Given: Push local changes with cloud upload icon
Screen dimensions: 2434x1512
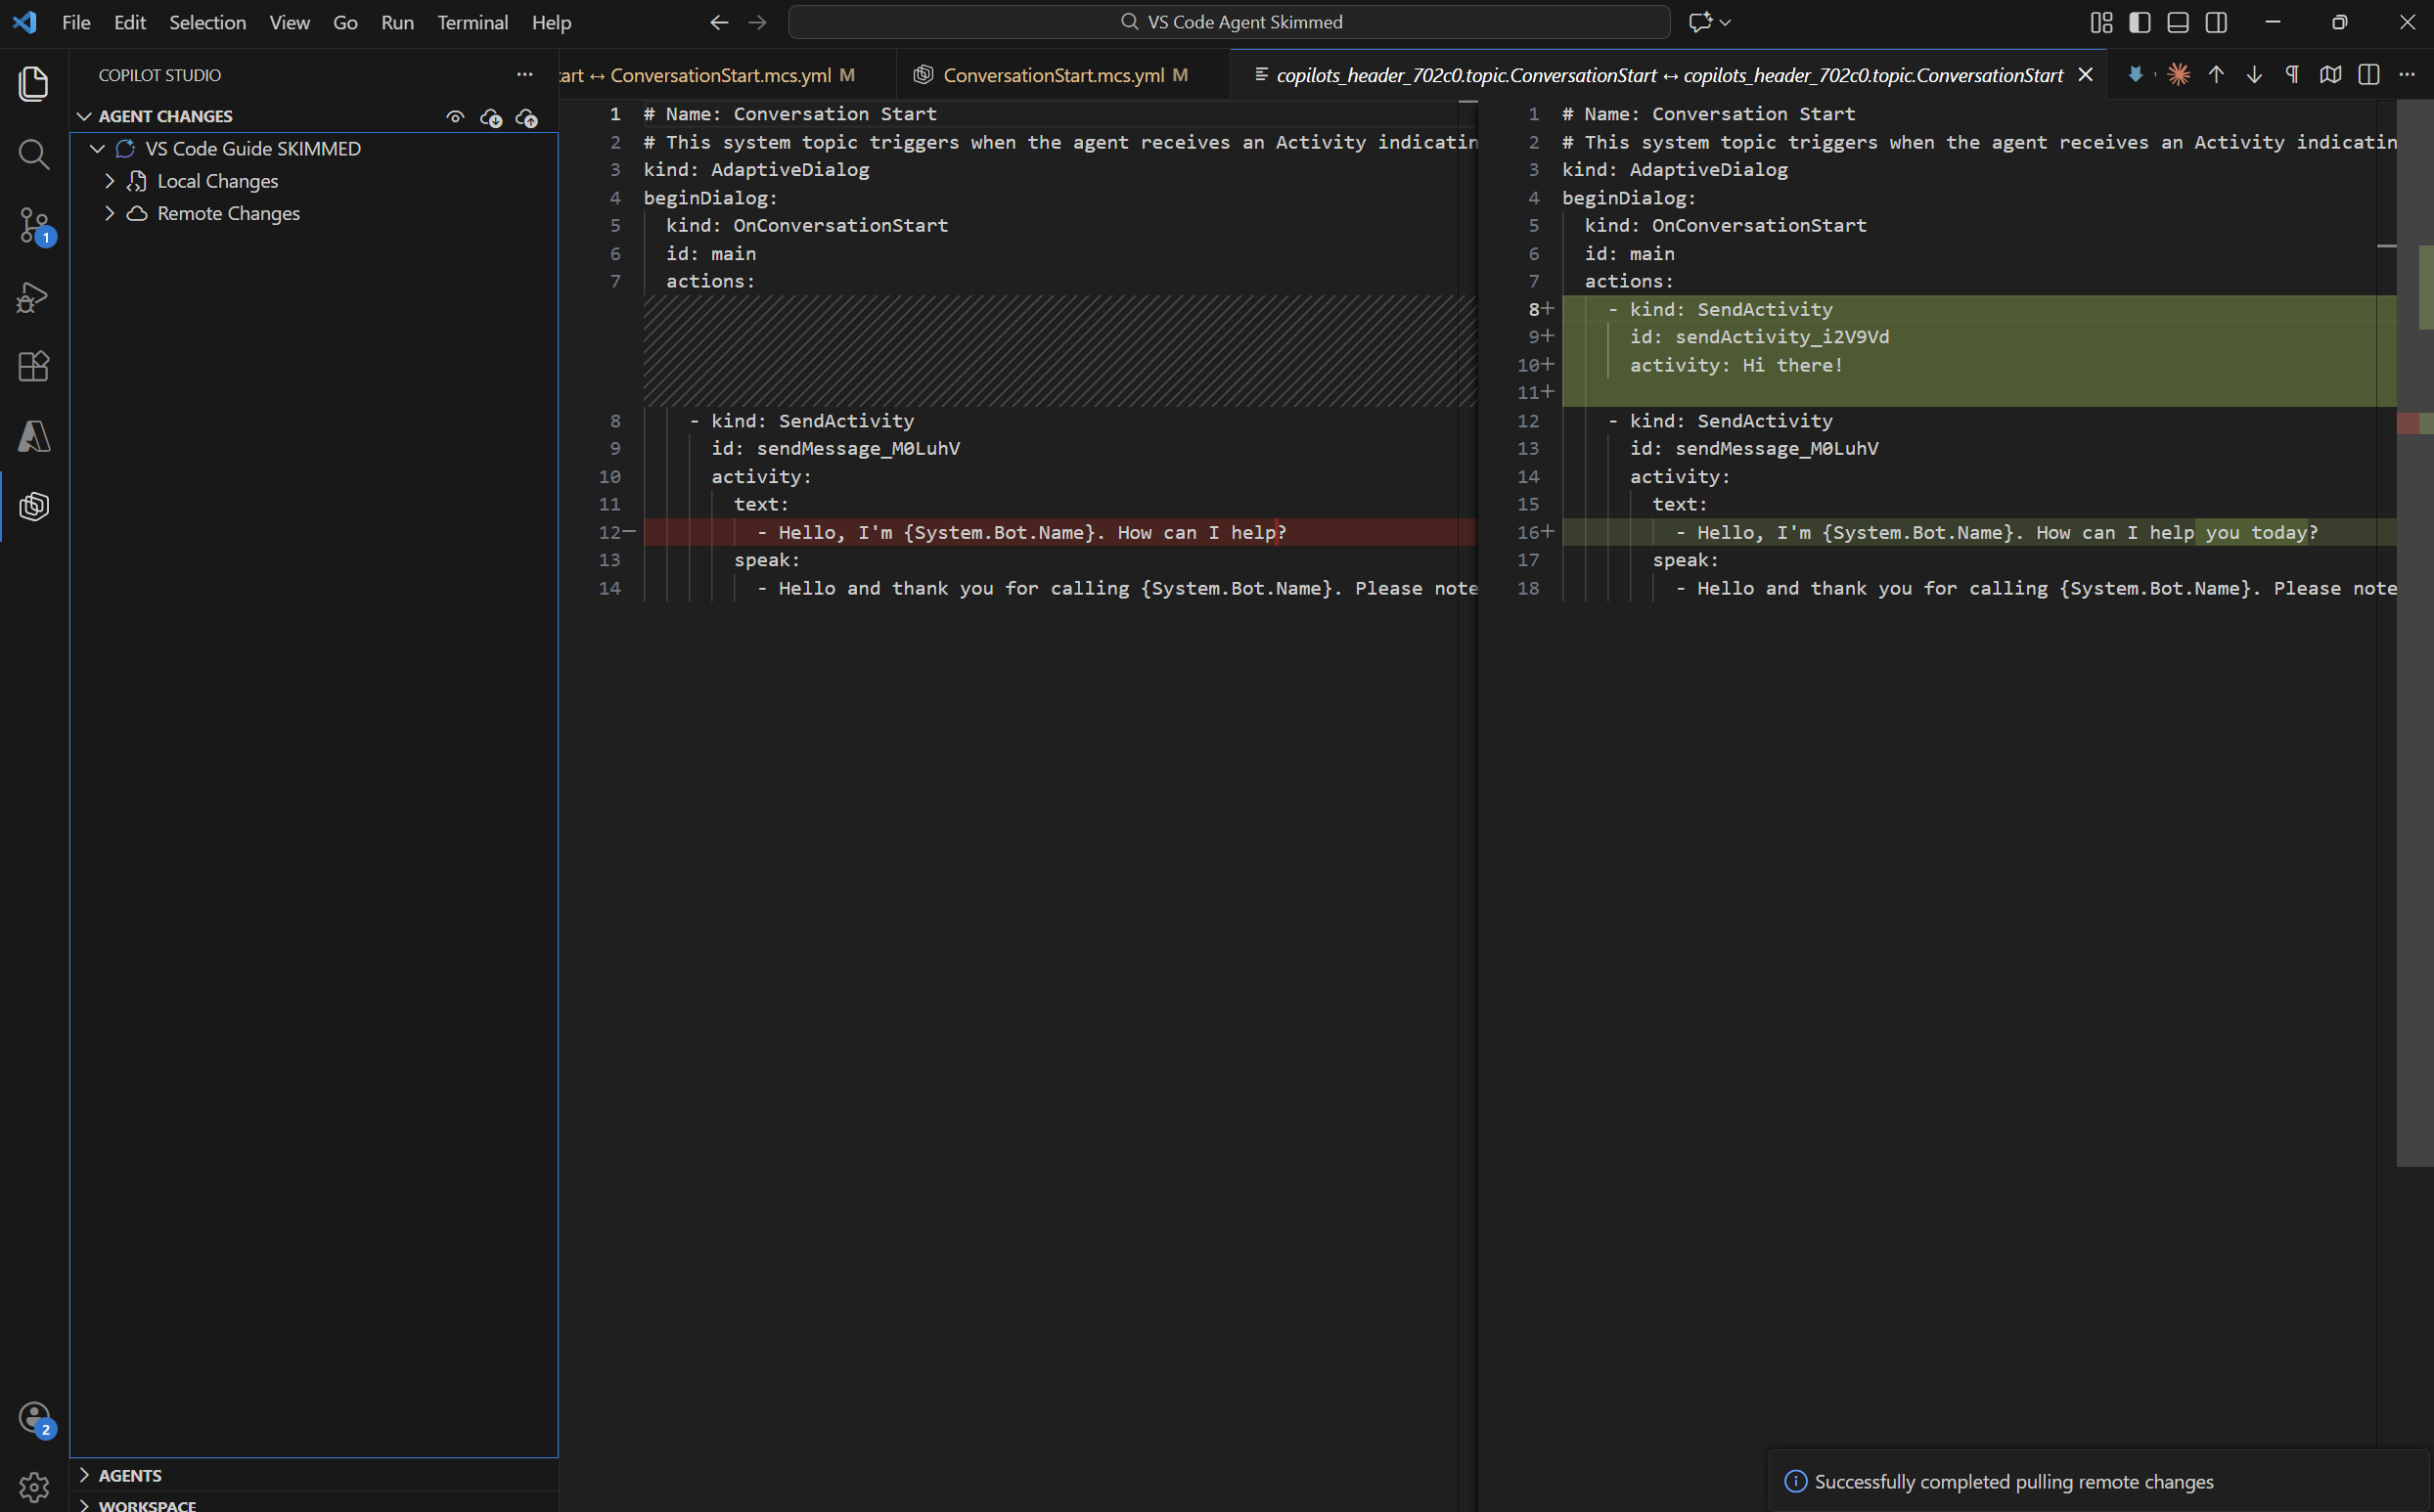Looking at the screenshot, I should point(527,118).
